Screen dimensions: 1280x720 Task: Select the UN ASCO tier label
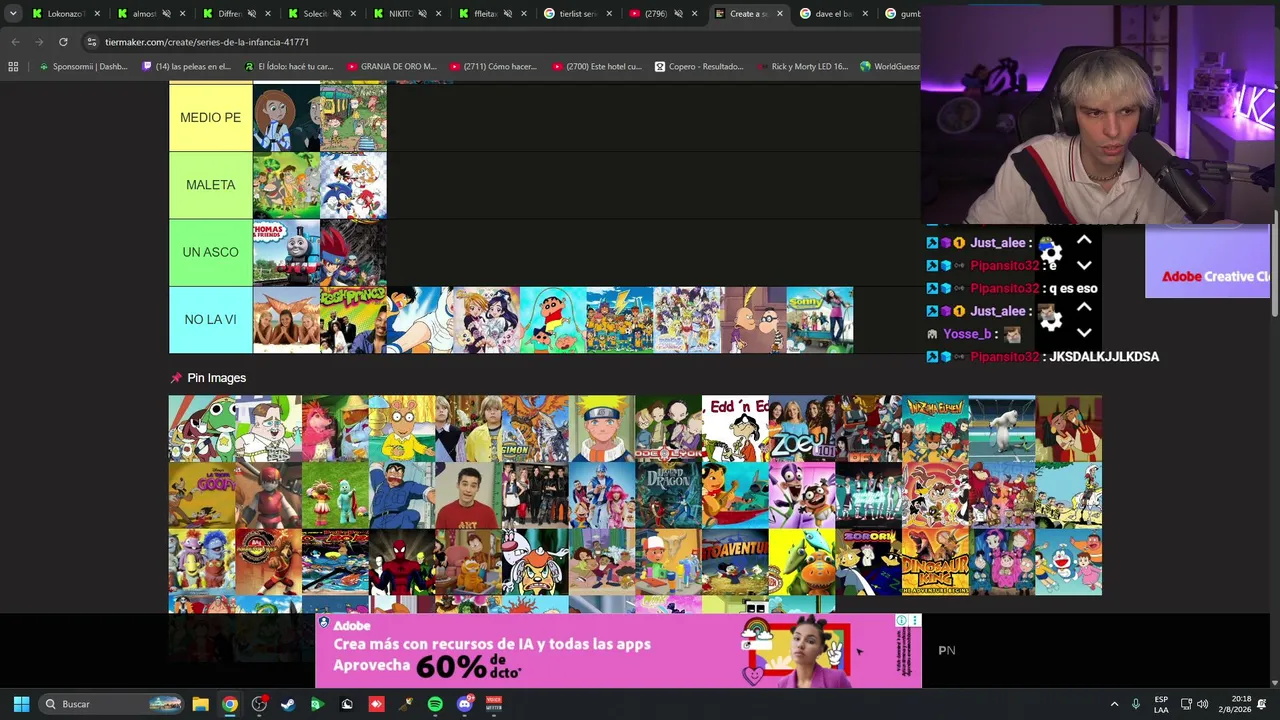(211, 252)
